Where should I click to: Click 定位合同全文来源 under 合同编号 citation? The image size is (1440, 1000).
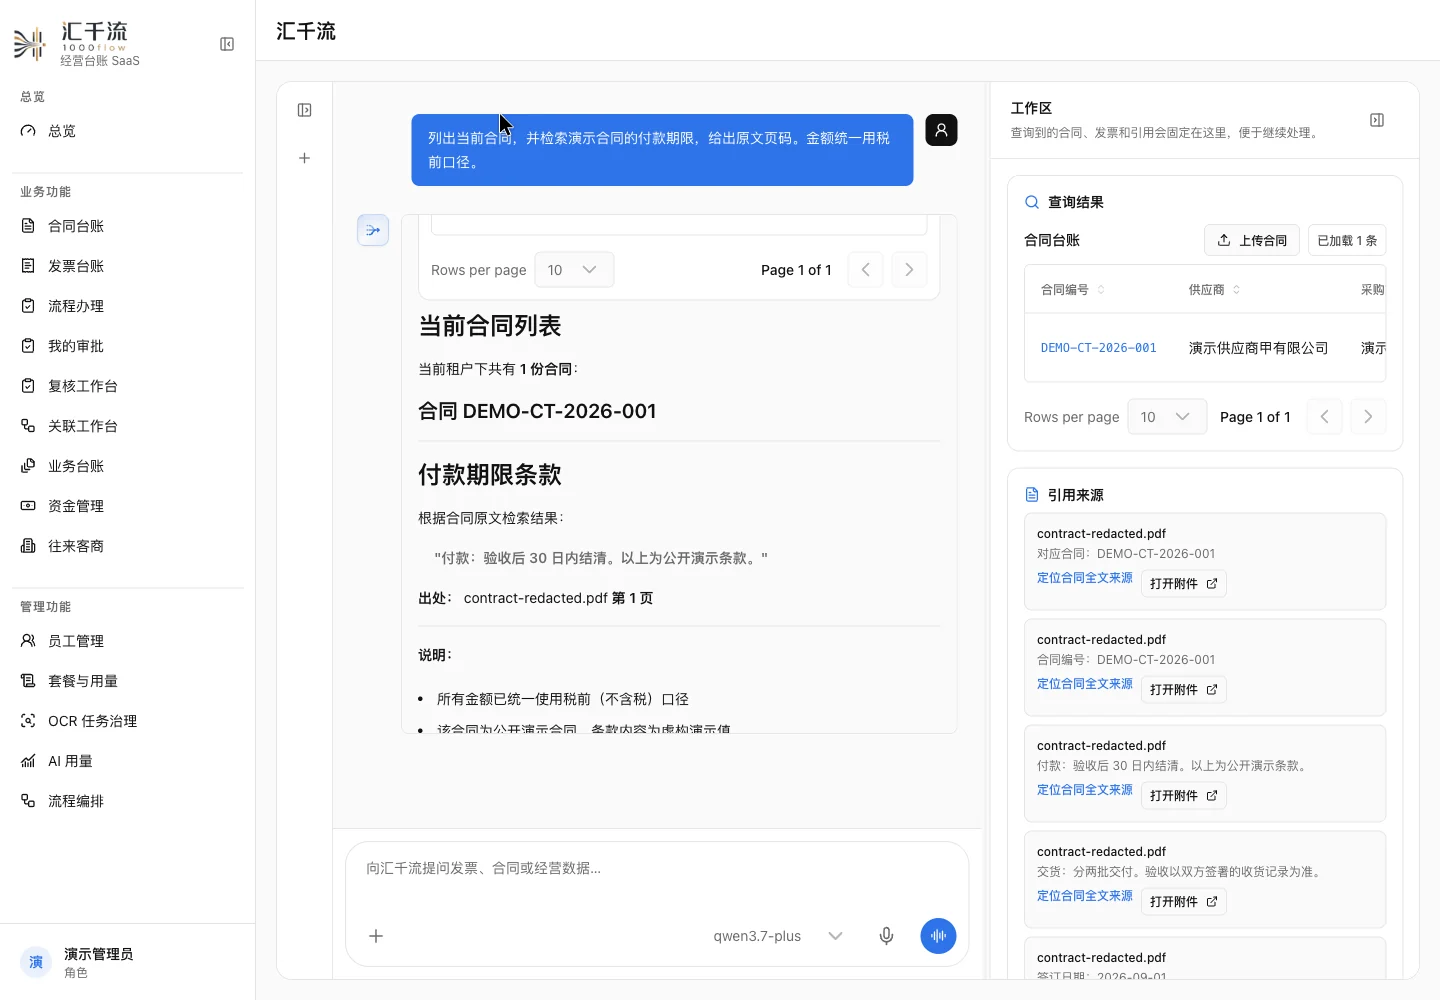1085,684
